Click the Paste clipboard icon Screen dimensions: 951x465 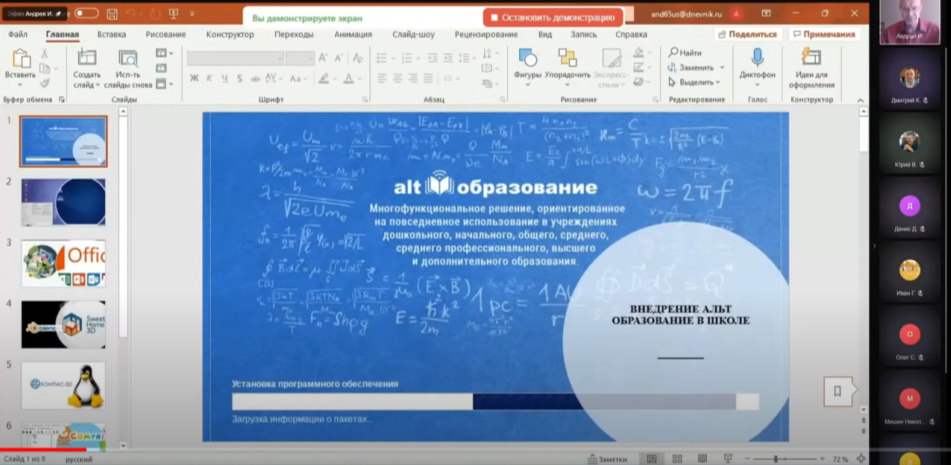point(21,59)
